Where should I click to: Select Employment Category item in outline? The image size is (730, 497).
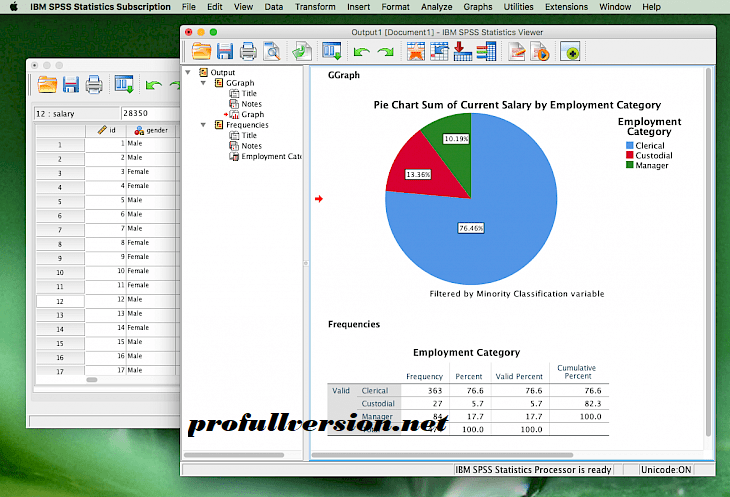[x=271, y=156]
